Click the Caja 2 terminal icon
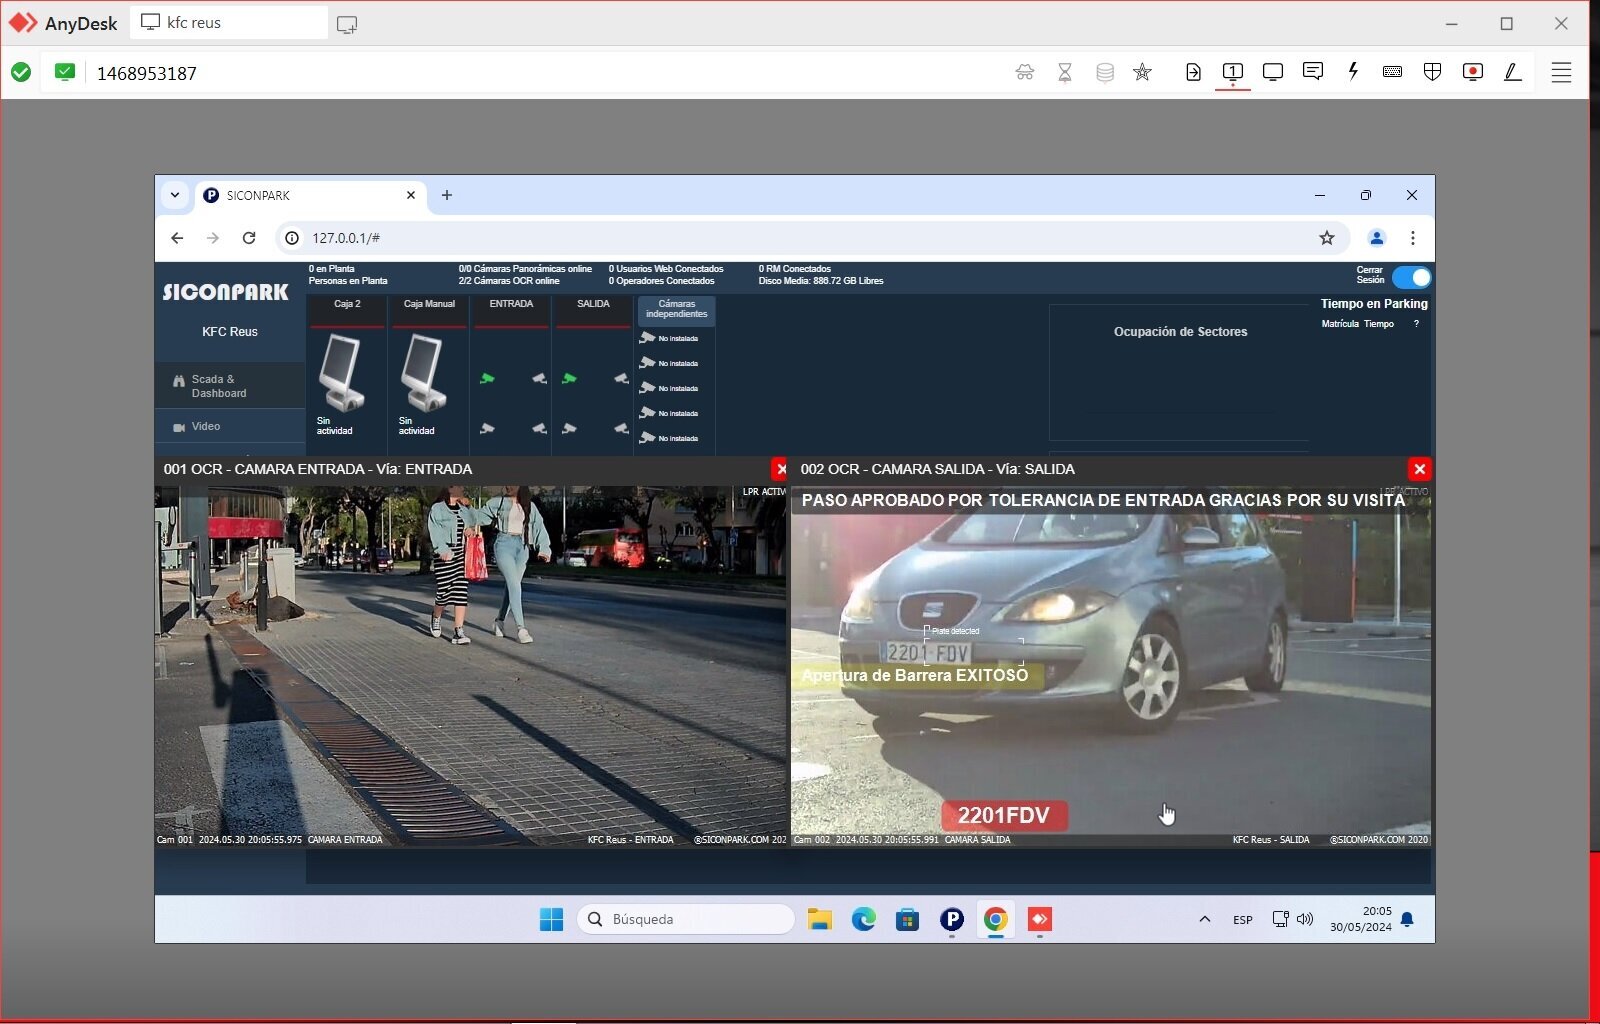Viewport: 1600px width, 1024px height. 342,372
